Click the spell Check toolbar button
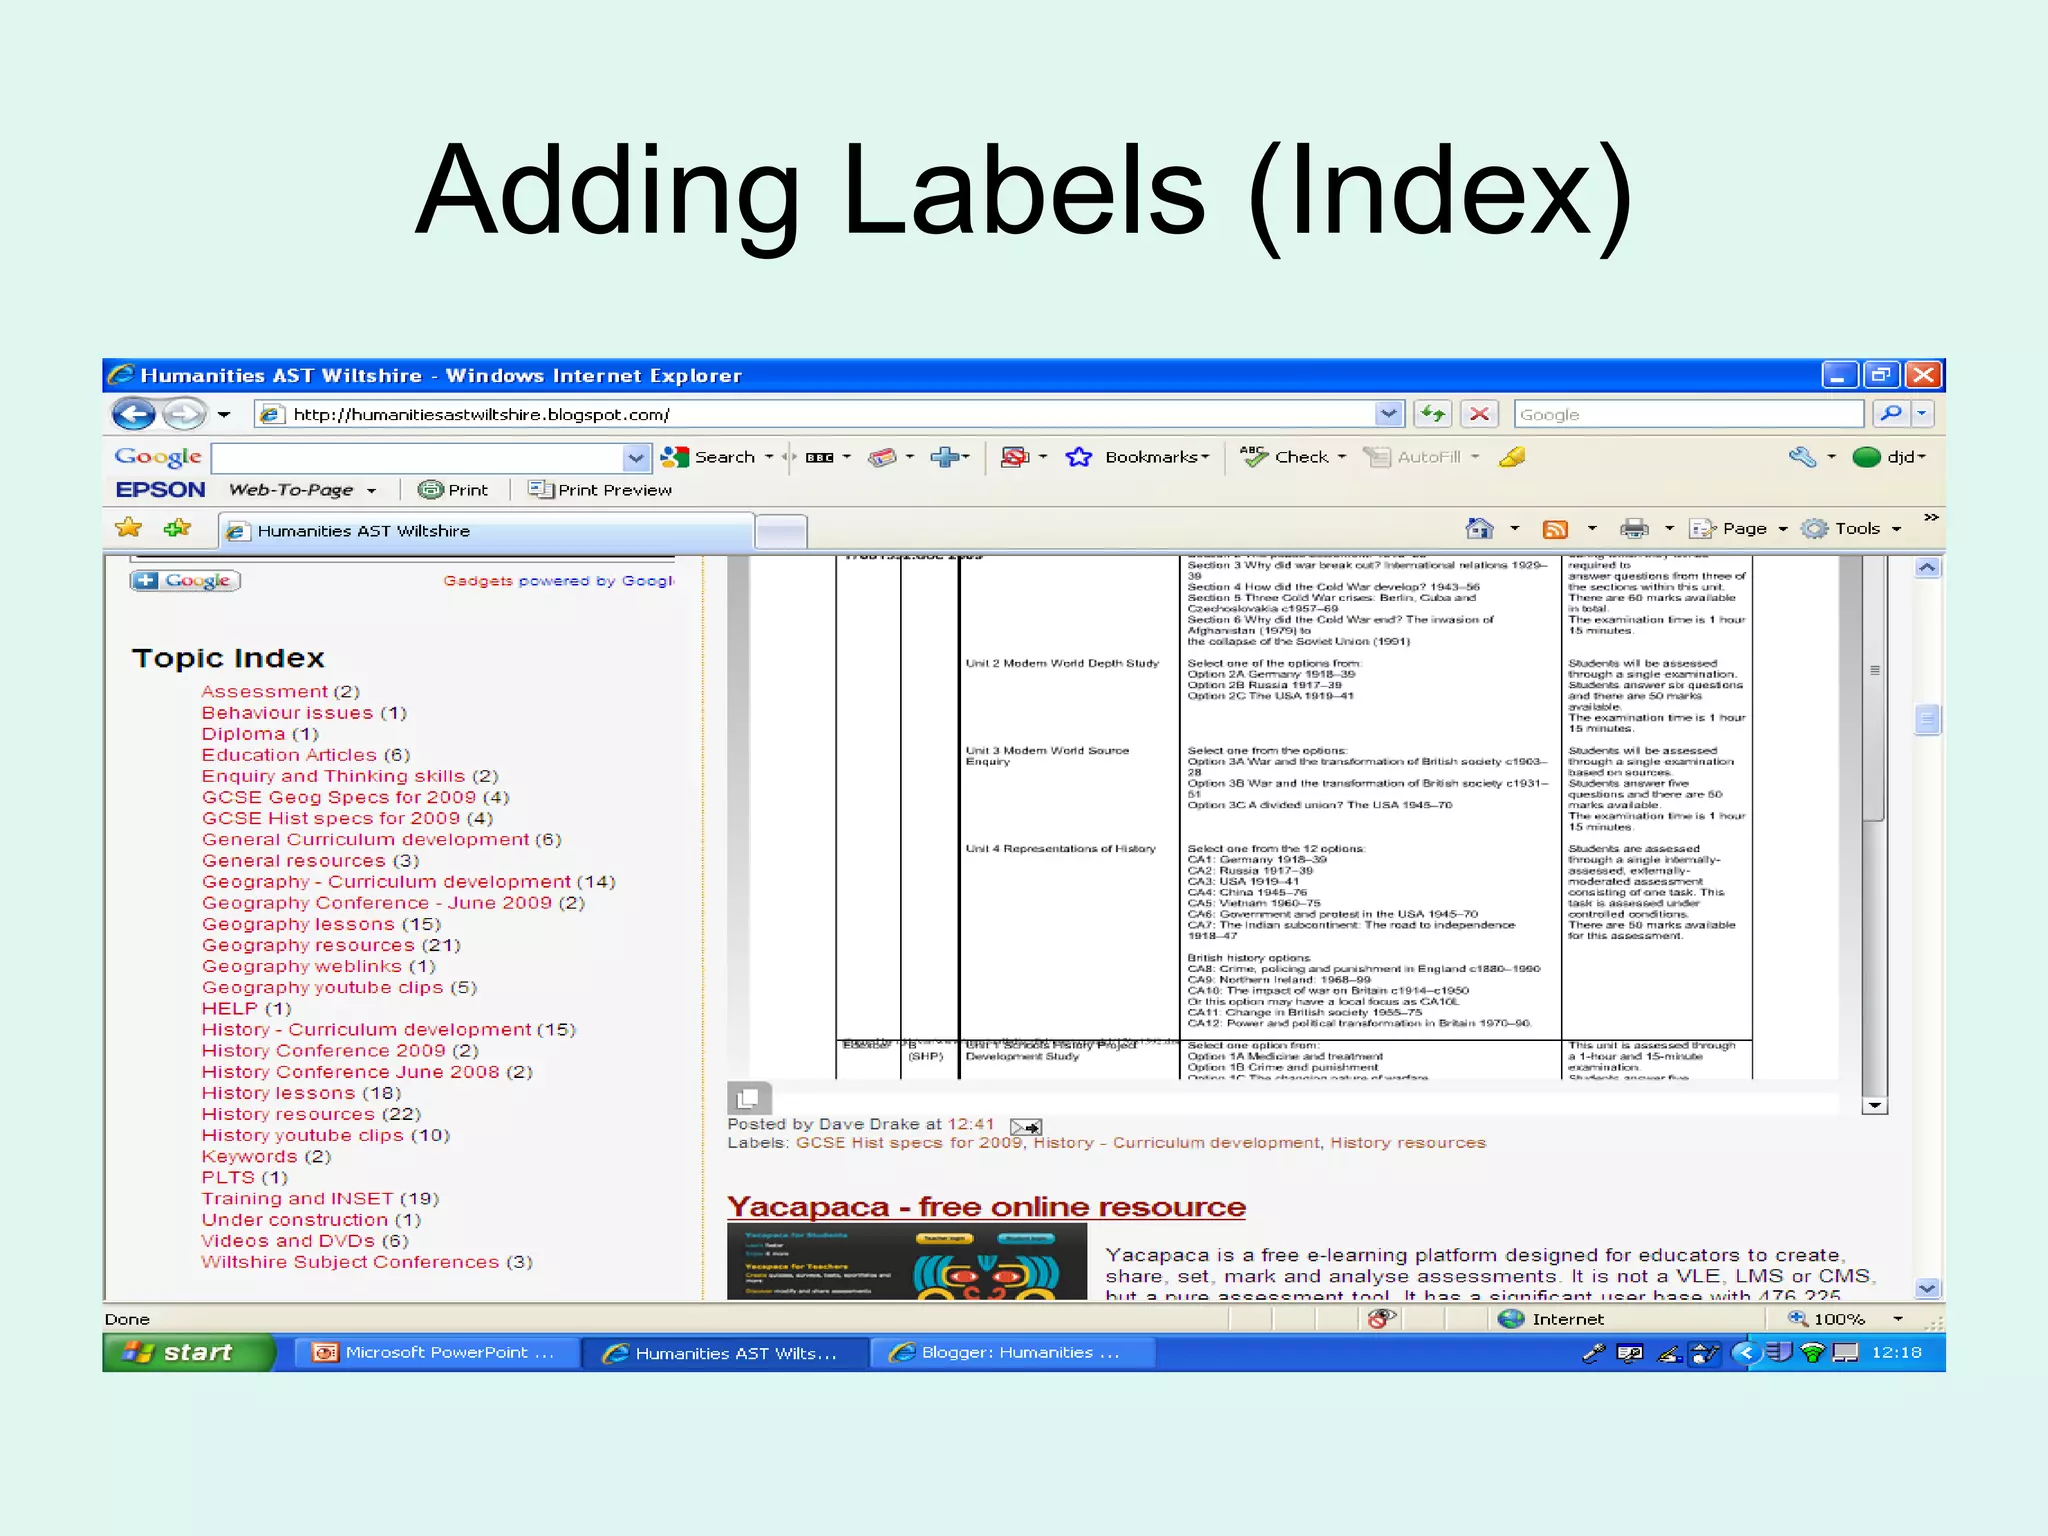The width and height of the screenshot is (2048, 1536). (1284, 457)
